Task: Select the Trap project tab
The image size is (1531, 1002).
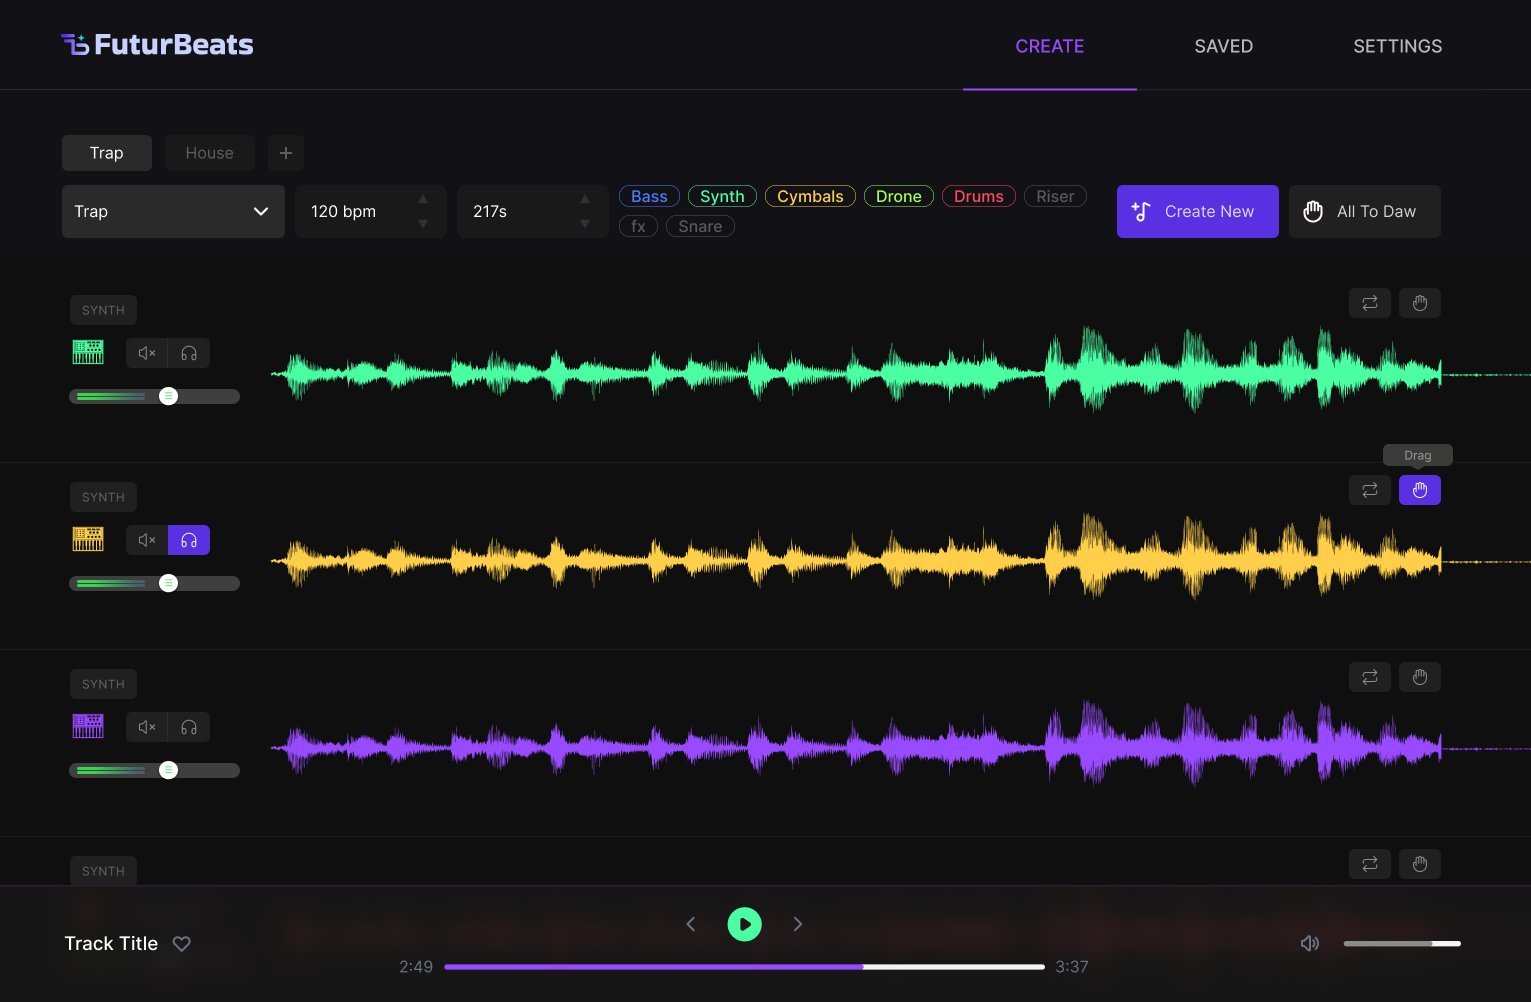Action: (x=107, y=153)
